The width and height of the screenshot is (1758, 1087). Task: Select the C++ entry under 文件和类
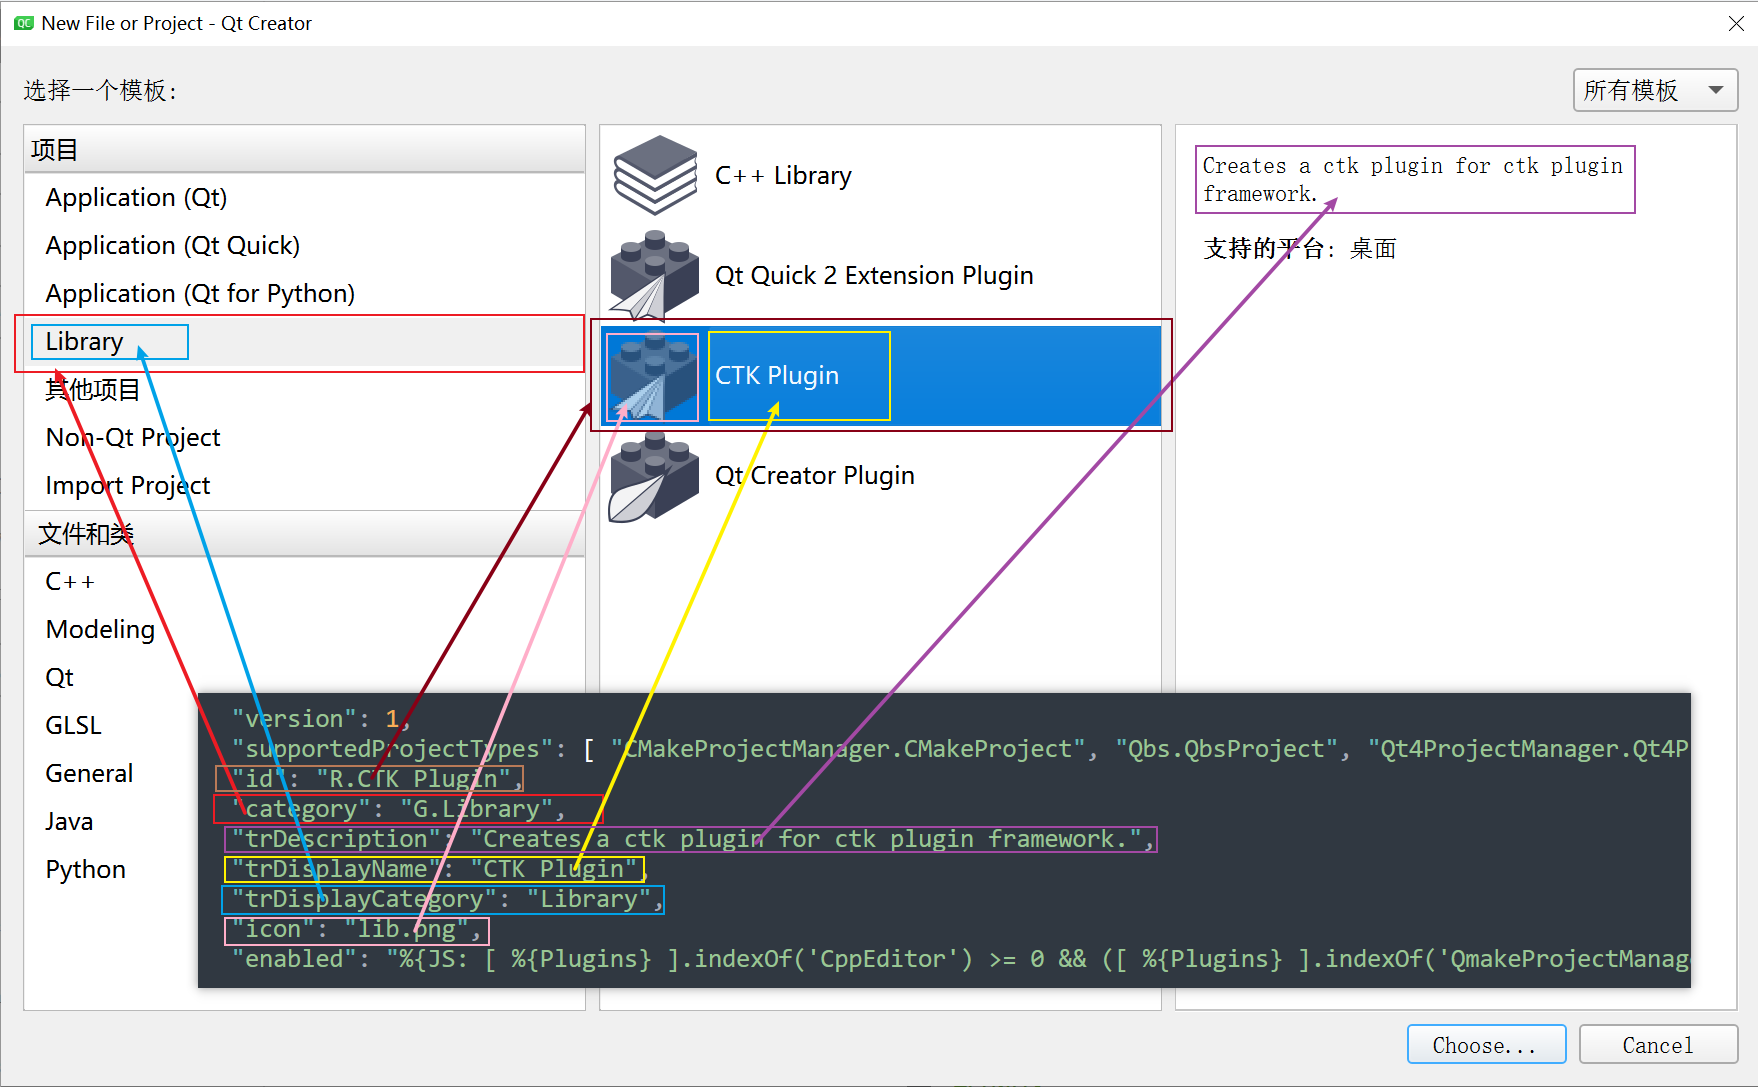[x=69, y=580]
